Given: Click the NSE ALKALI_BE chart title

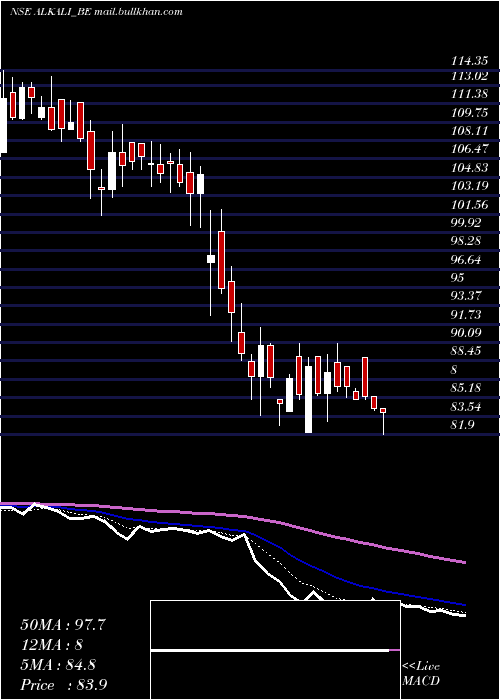Looking at the screenshot, I should 96,12.
